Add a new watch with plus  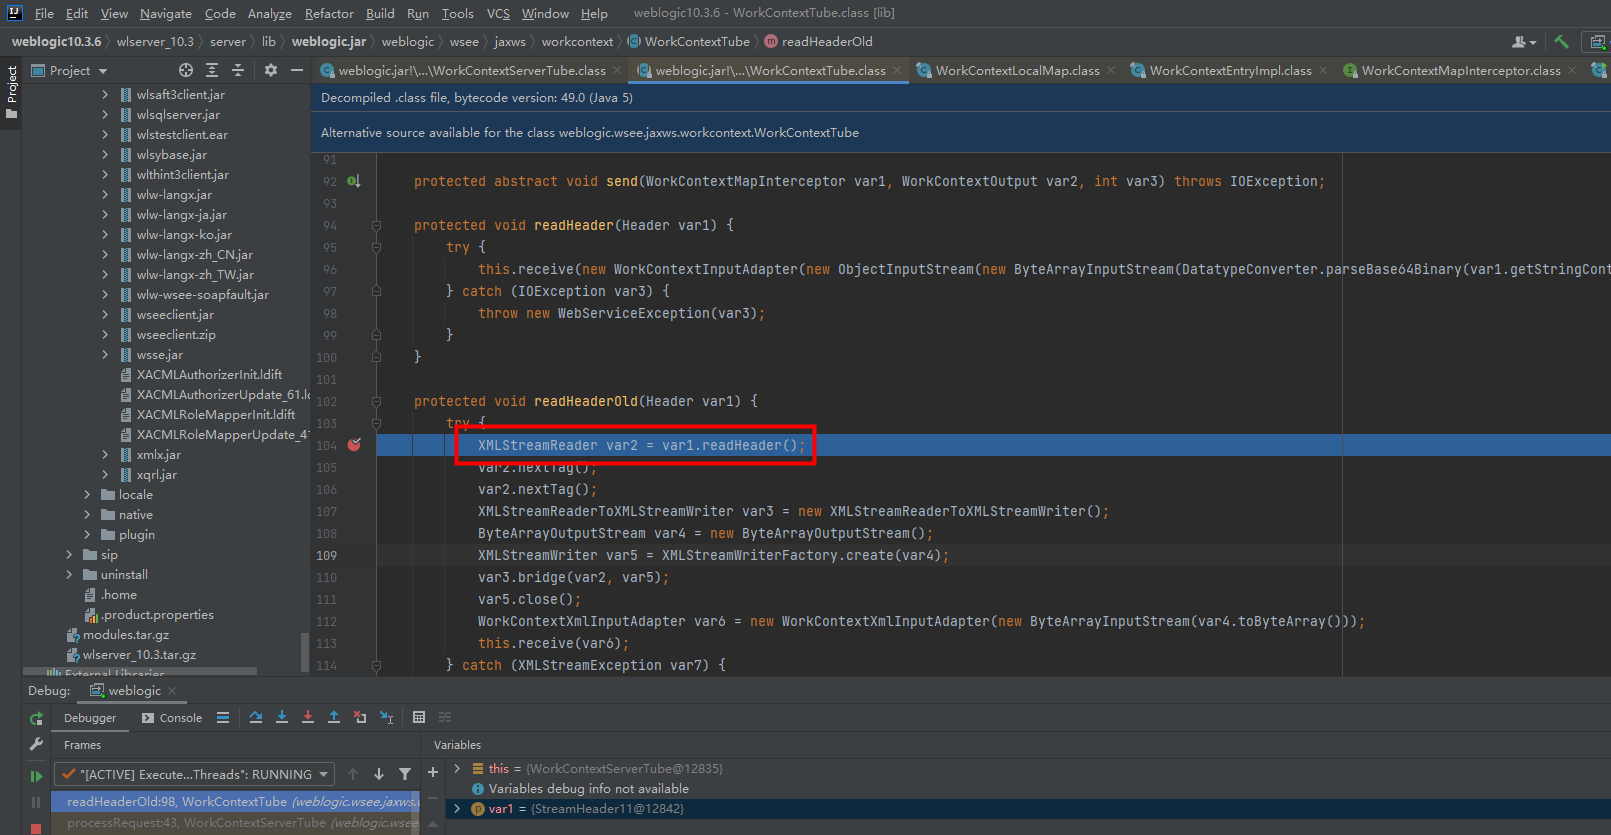(433, 772)
